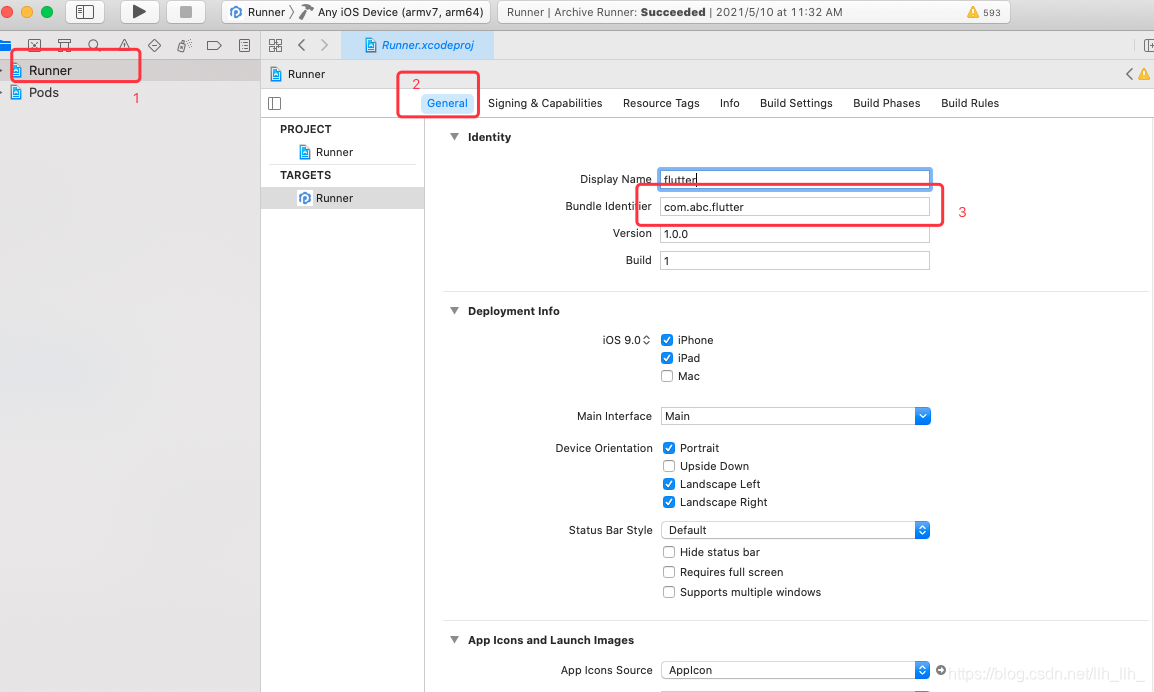Collapse App Icons and Launch Images section
This screenshot has width=1154, height=692.
454,640
